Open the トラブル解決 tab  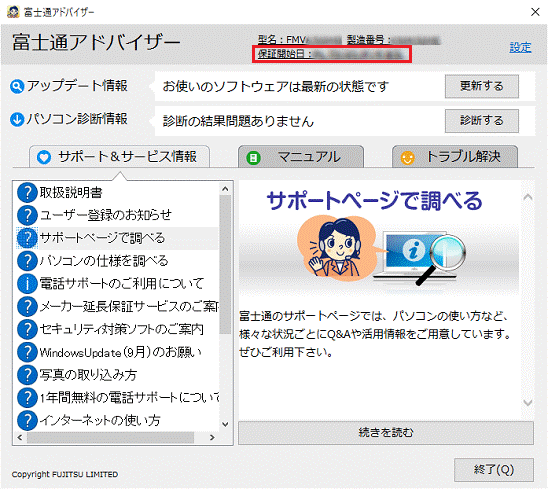(455, 157)
